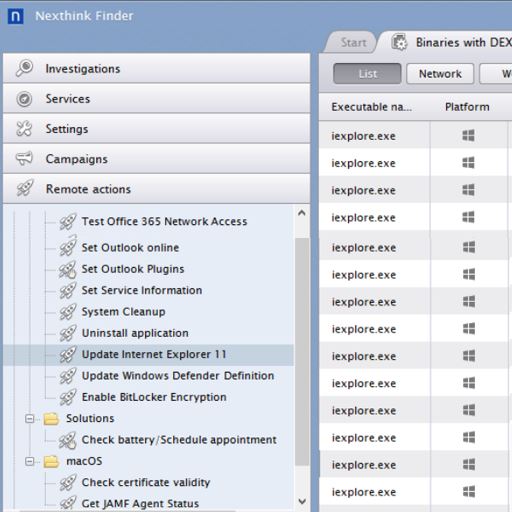Viewport: 512px width, 512px height.
Task: Click rocket icon beside Set Outlook online
Action: (68, 246)
